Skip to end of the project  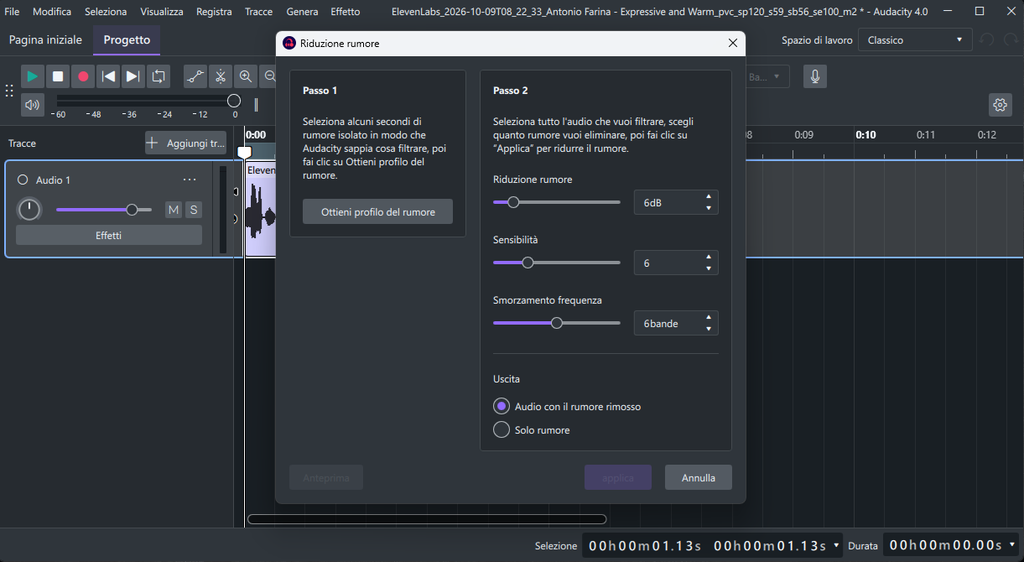point(133,76)
